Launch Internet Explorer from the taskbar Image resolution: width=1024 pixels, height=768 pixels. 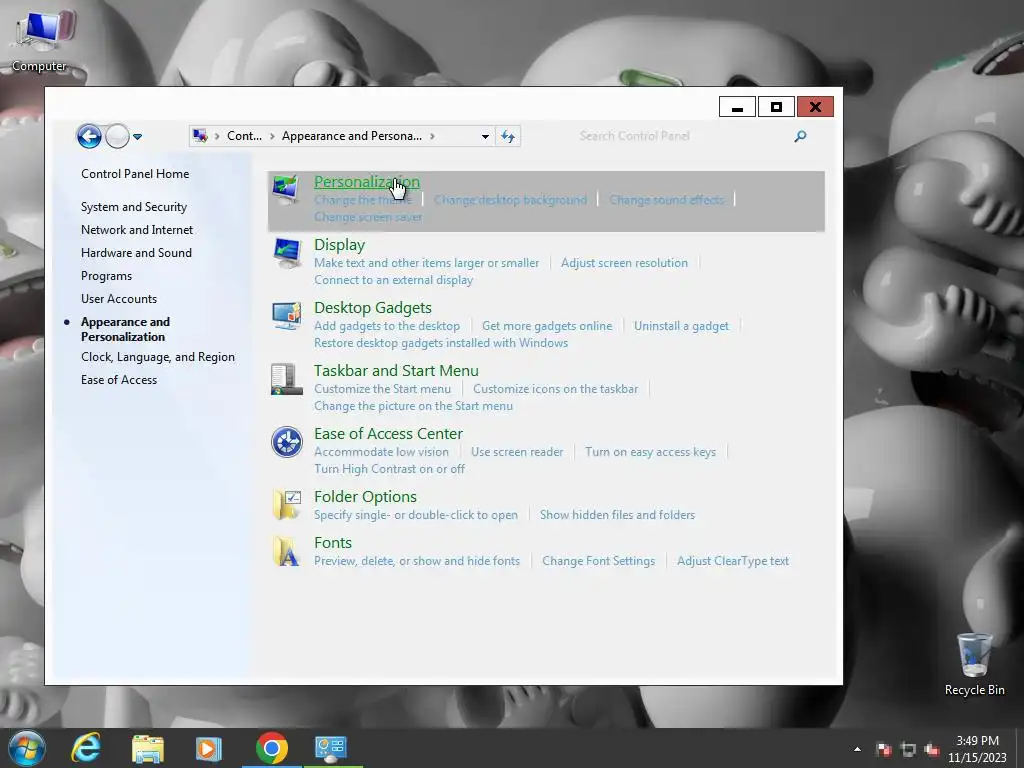pos(86,748)
